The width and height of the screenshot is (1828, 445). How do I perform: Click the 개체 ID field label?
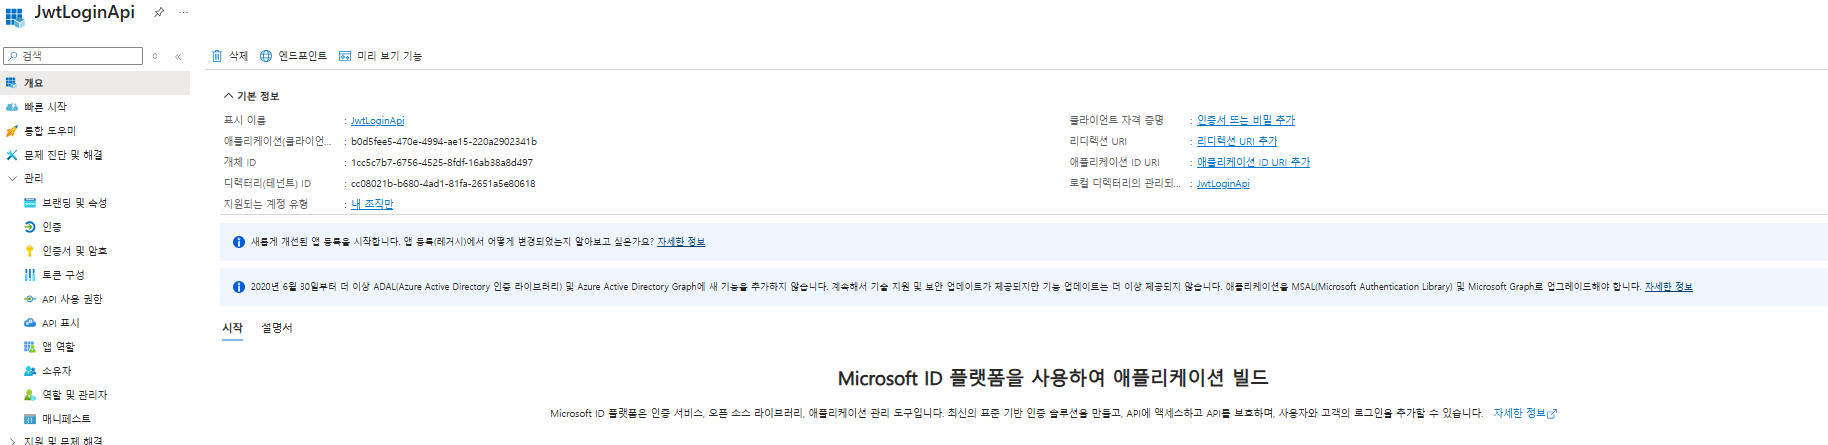click(x=240, y=162)
